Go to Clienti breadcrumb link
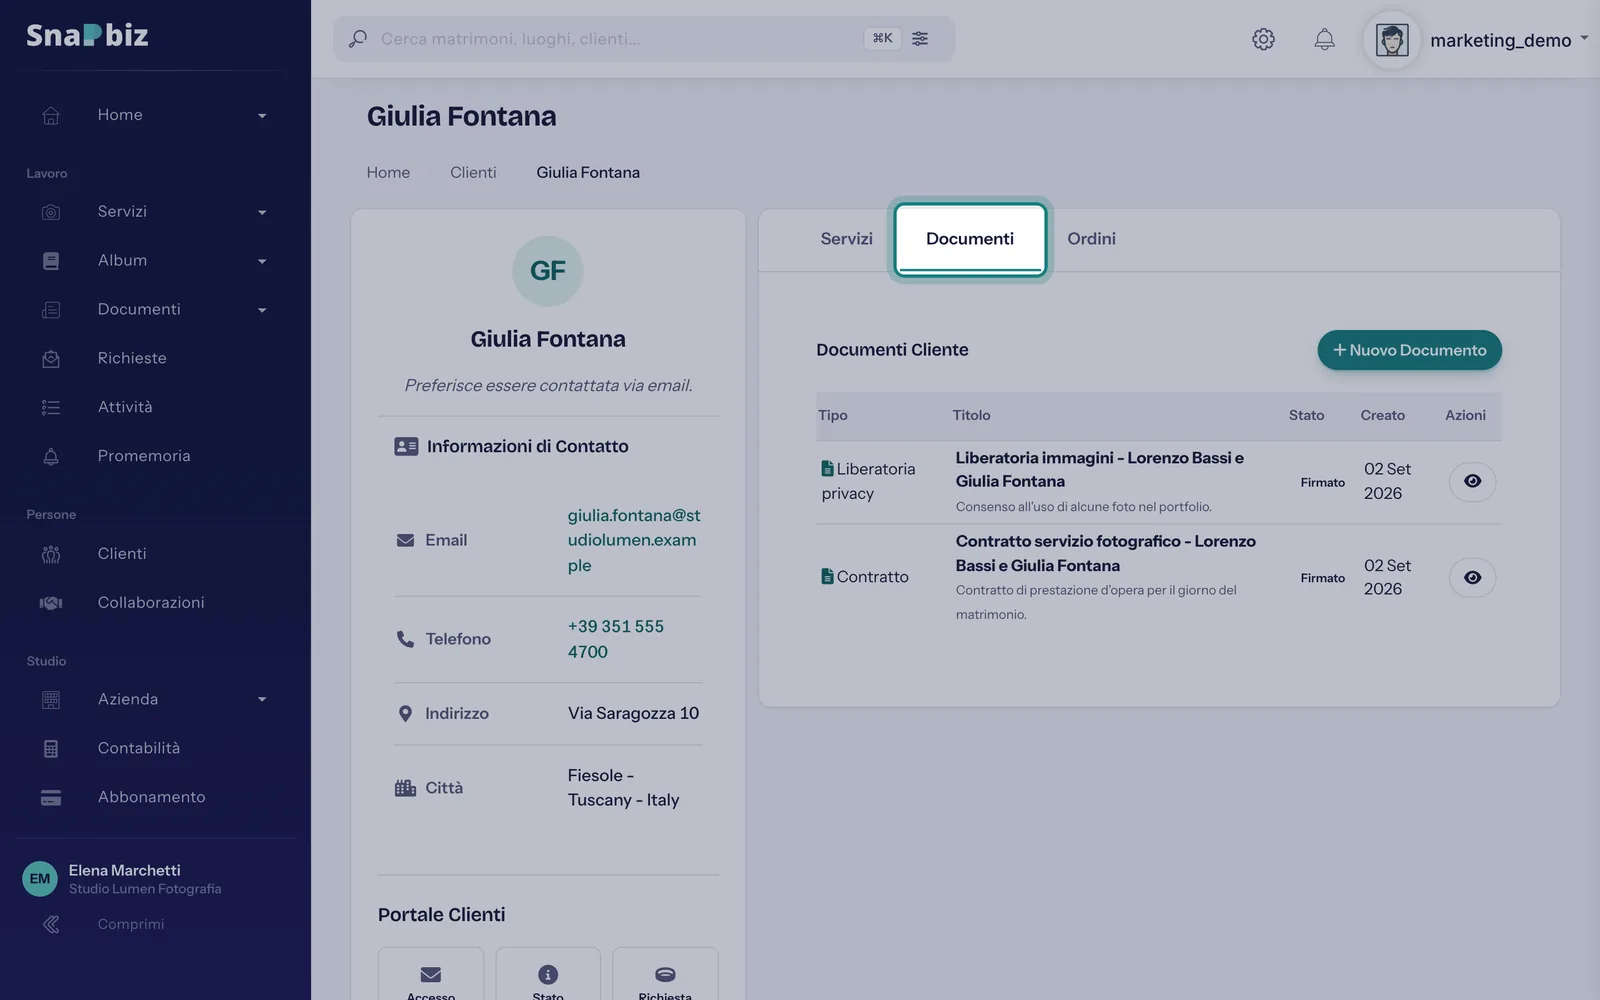 (473, 172)
